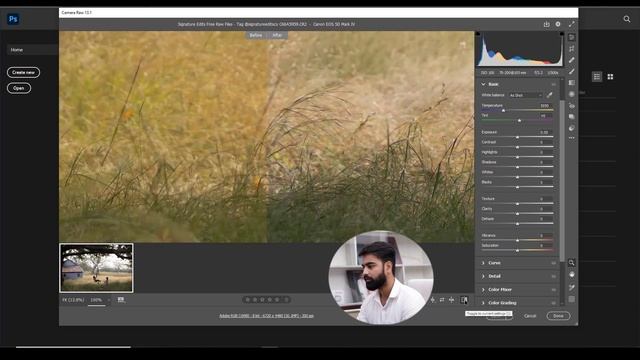The image size is (640, 360).
Task: Toggle shadow clipping warning in histogram
Action: tap(478, 34)
